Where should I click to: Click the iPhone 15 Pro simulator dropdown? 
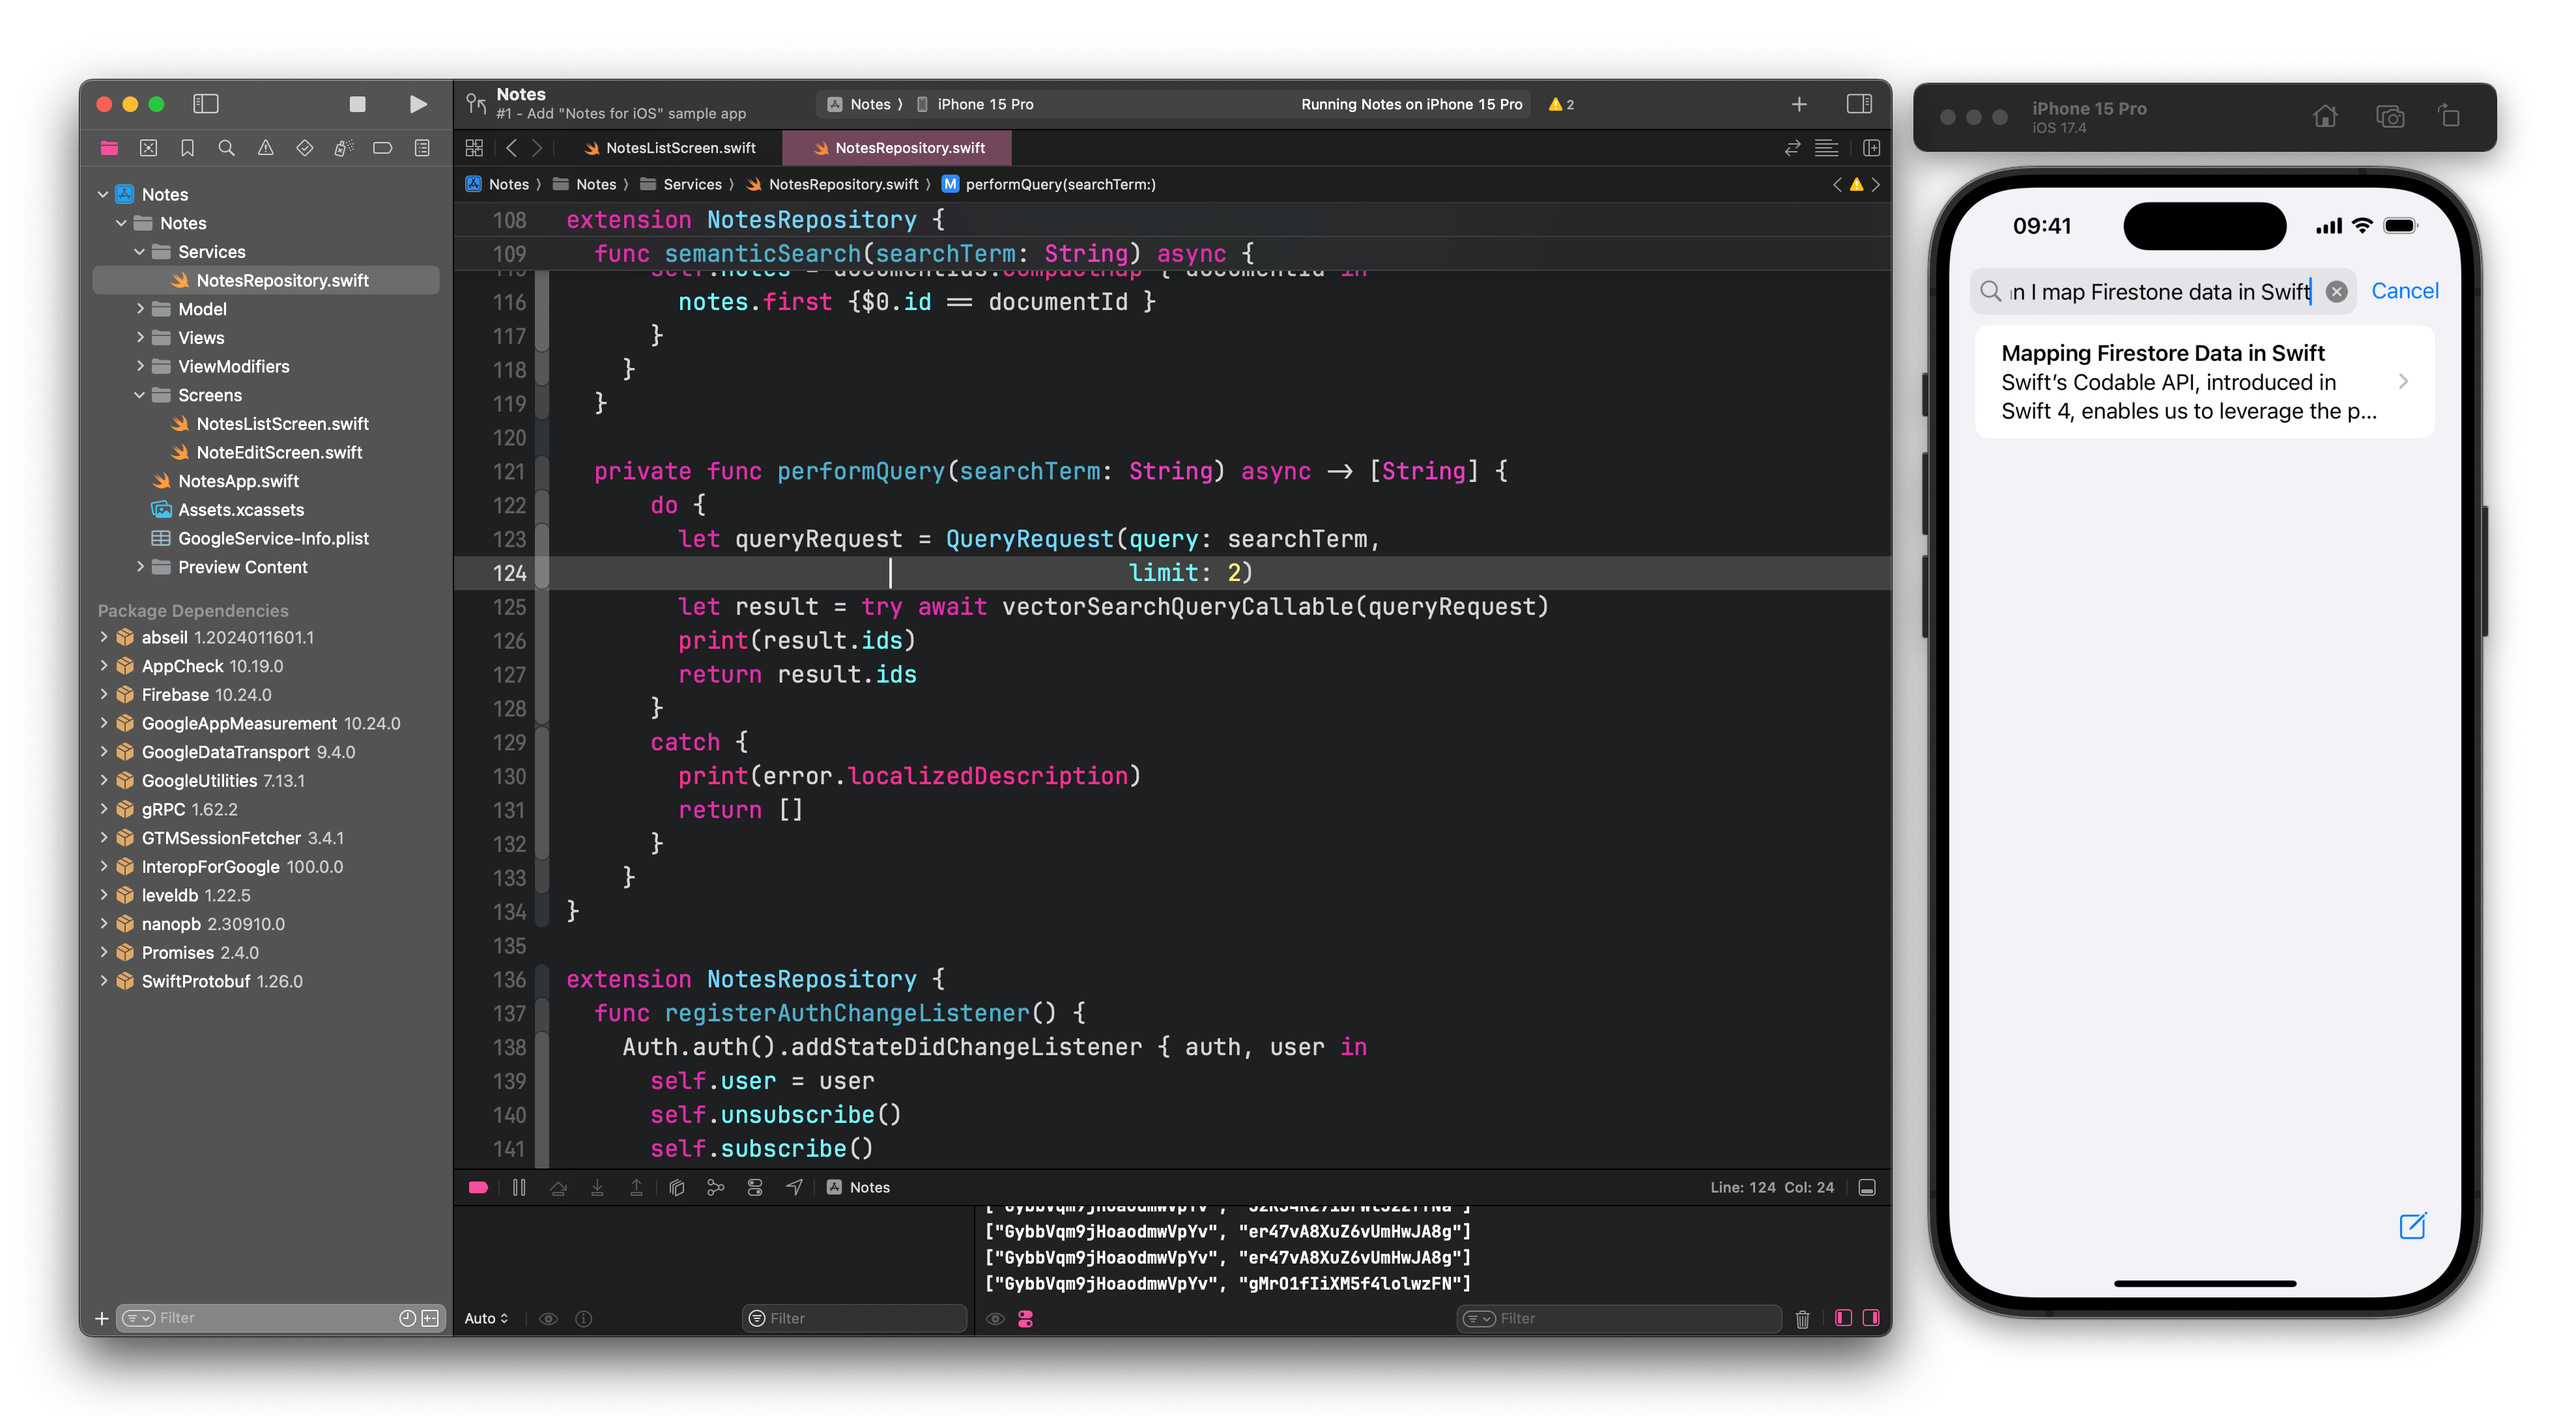(x=982, y=103)
